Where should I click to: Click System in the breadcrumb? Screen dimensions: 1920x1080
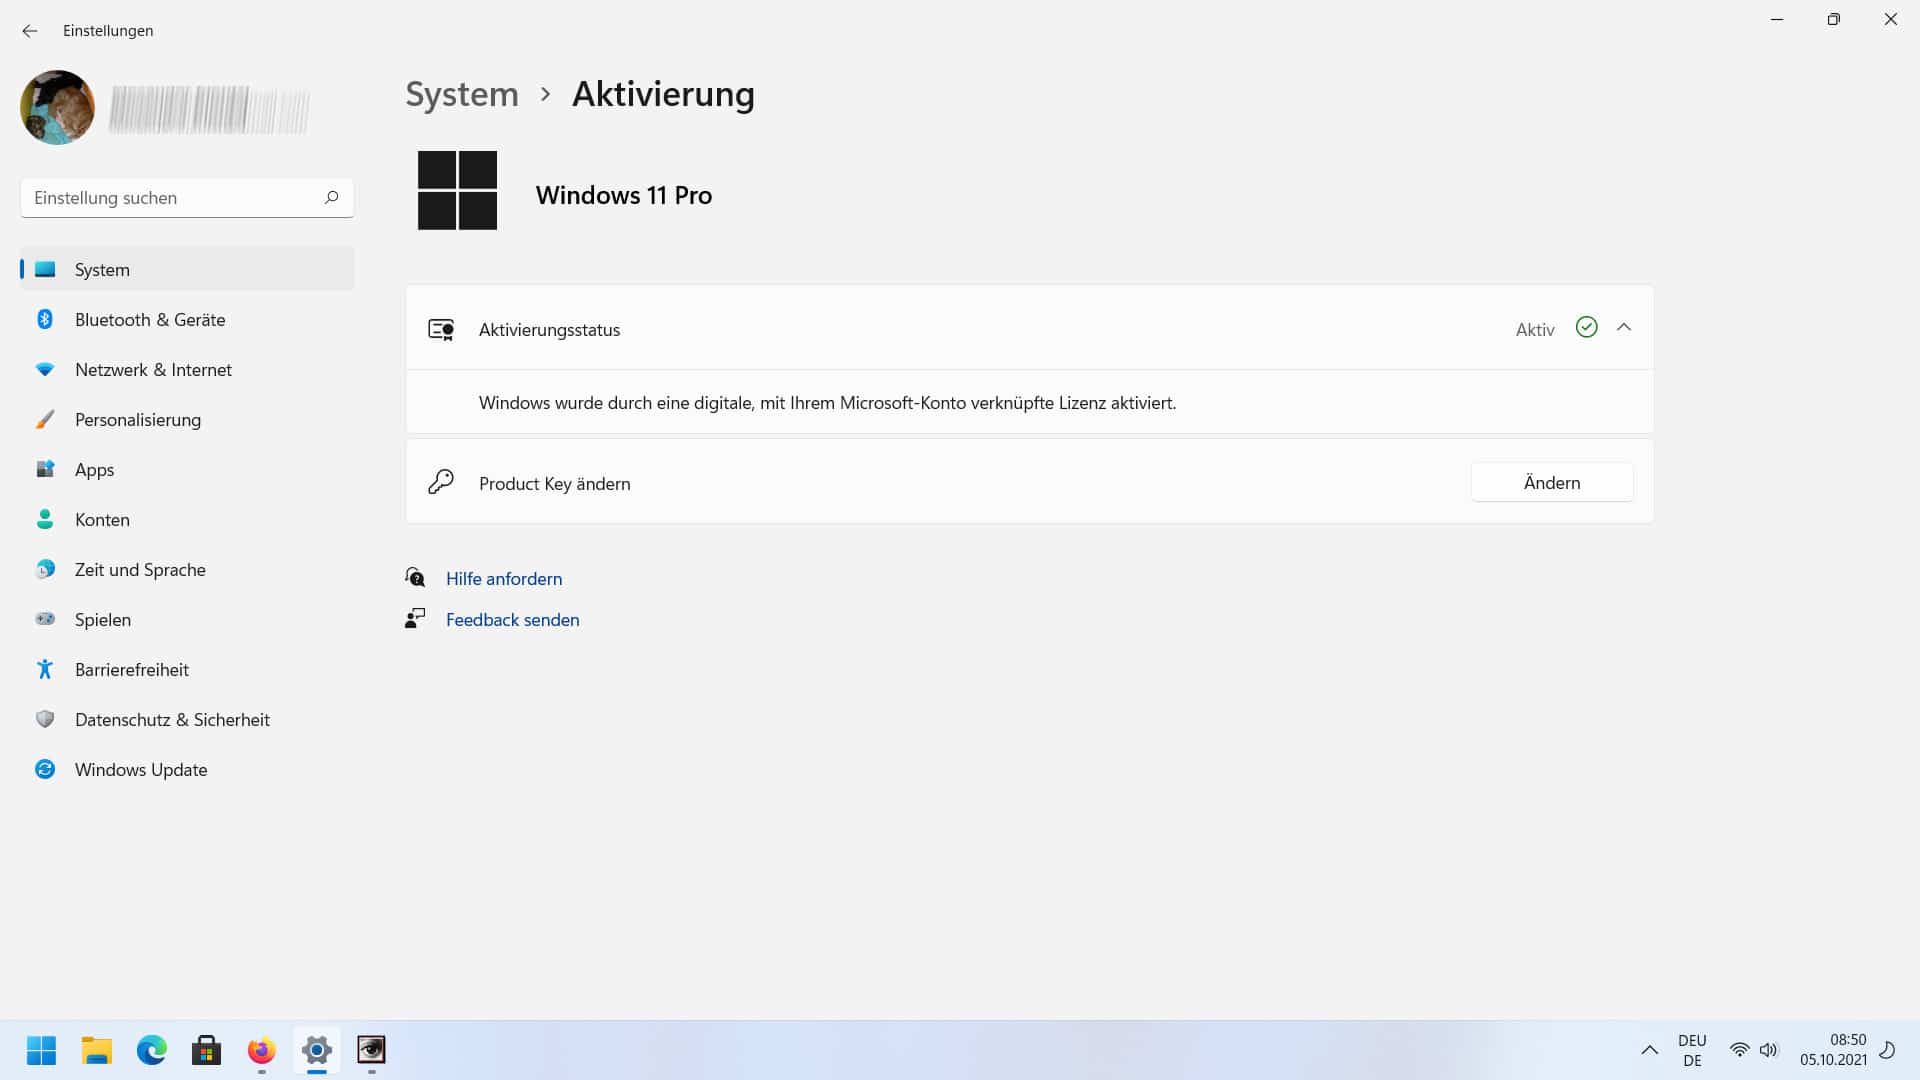pos(462,94)
